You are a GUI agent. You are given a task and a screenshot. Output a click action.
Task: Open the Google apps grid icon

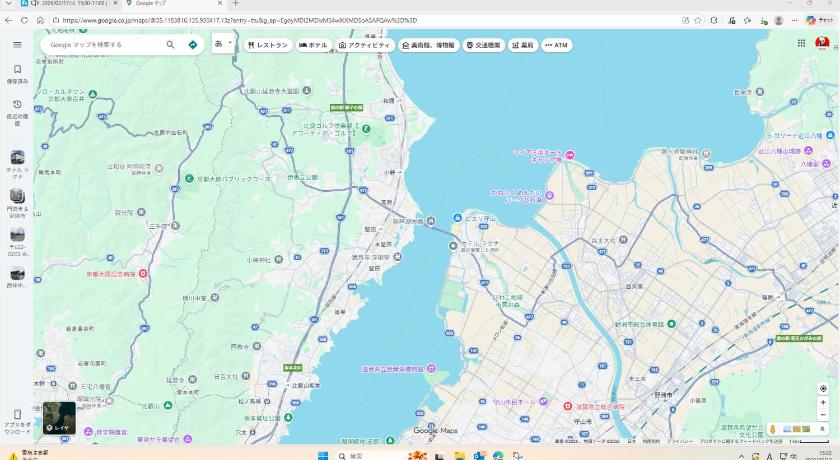tap(802, 43)
